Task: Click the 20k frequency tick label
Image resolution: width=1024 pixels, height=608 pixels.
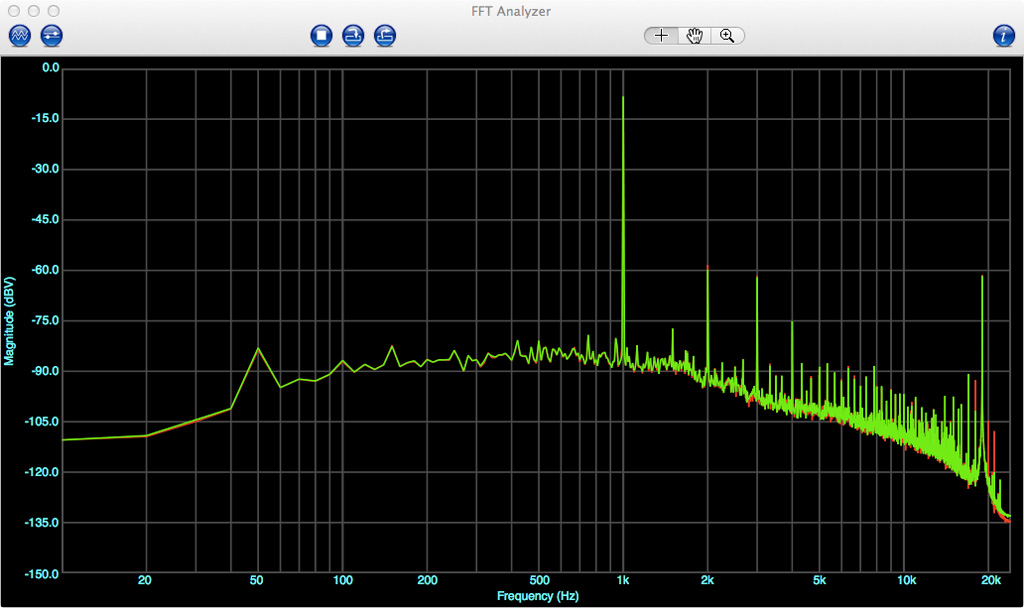Action: pyautogui.click(x=991, y=581)
